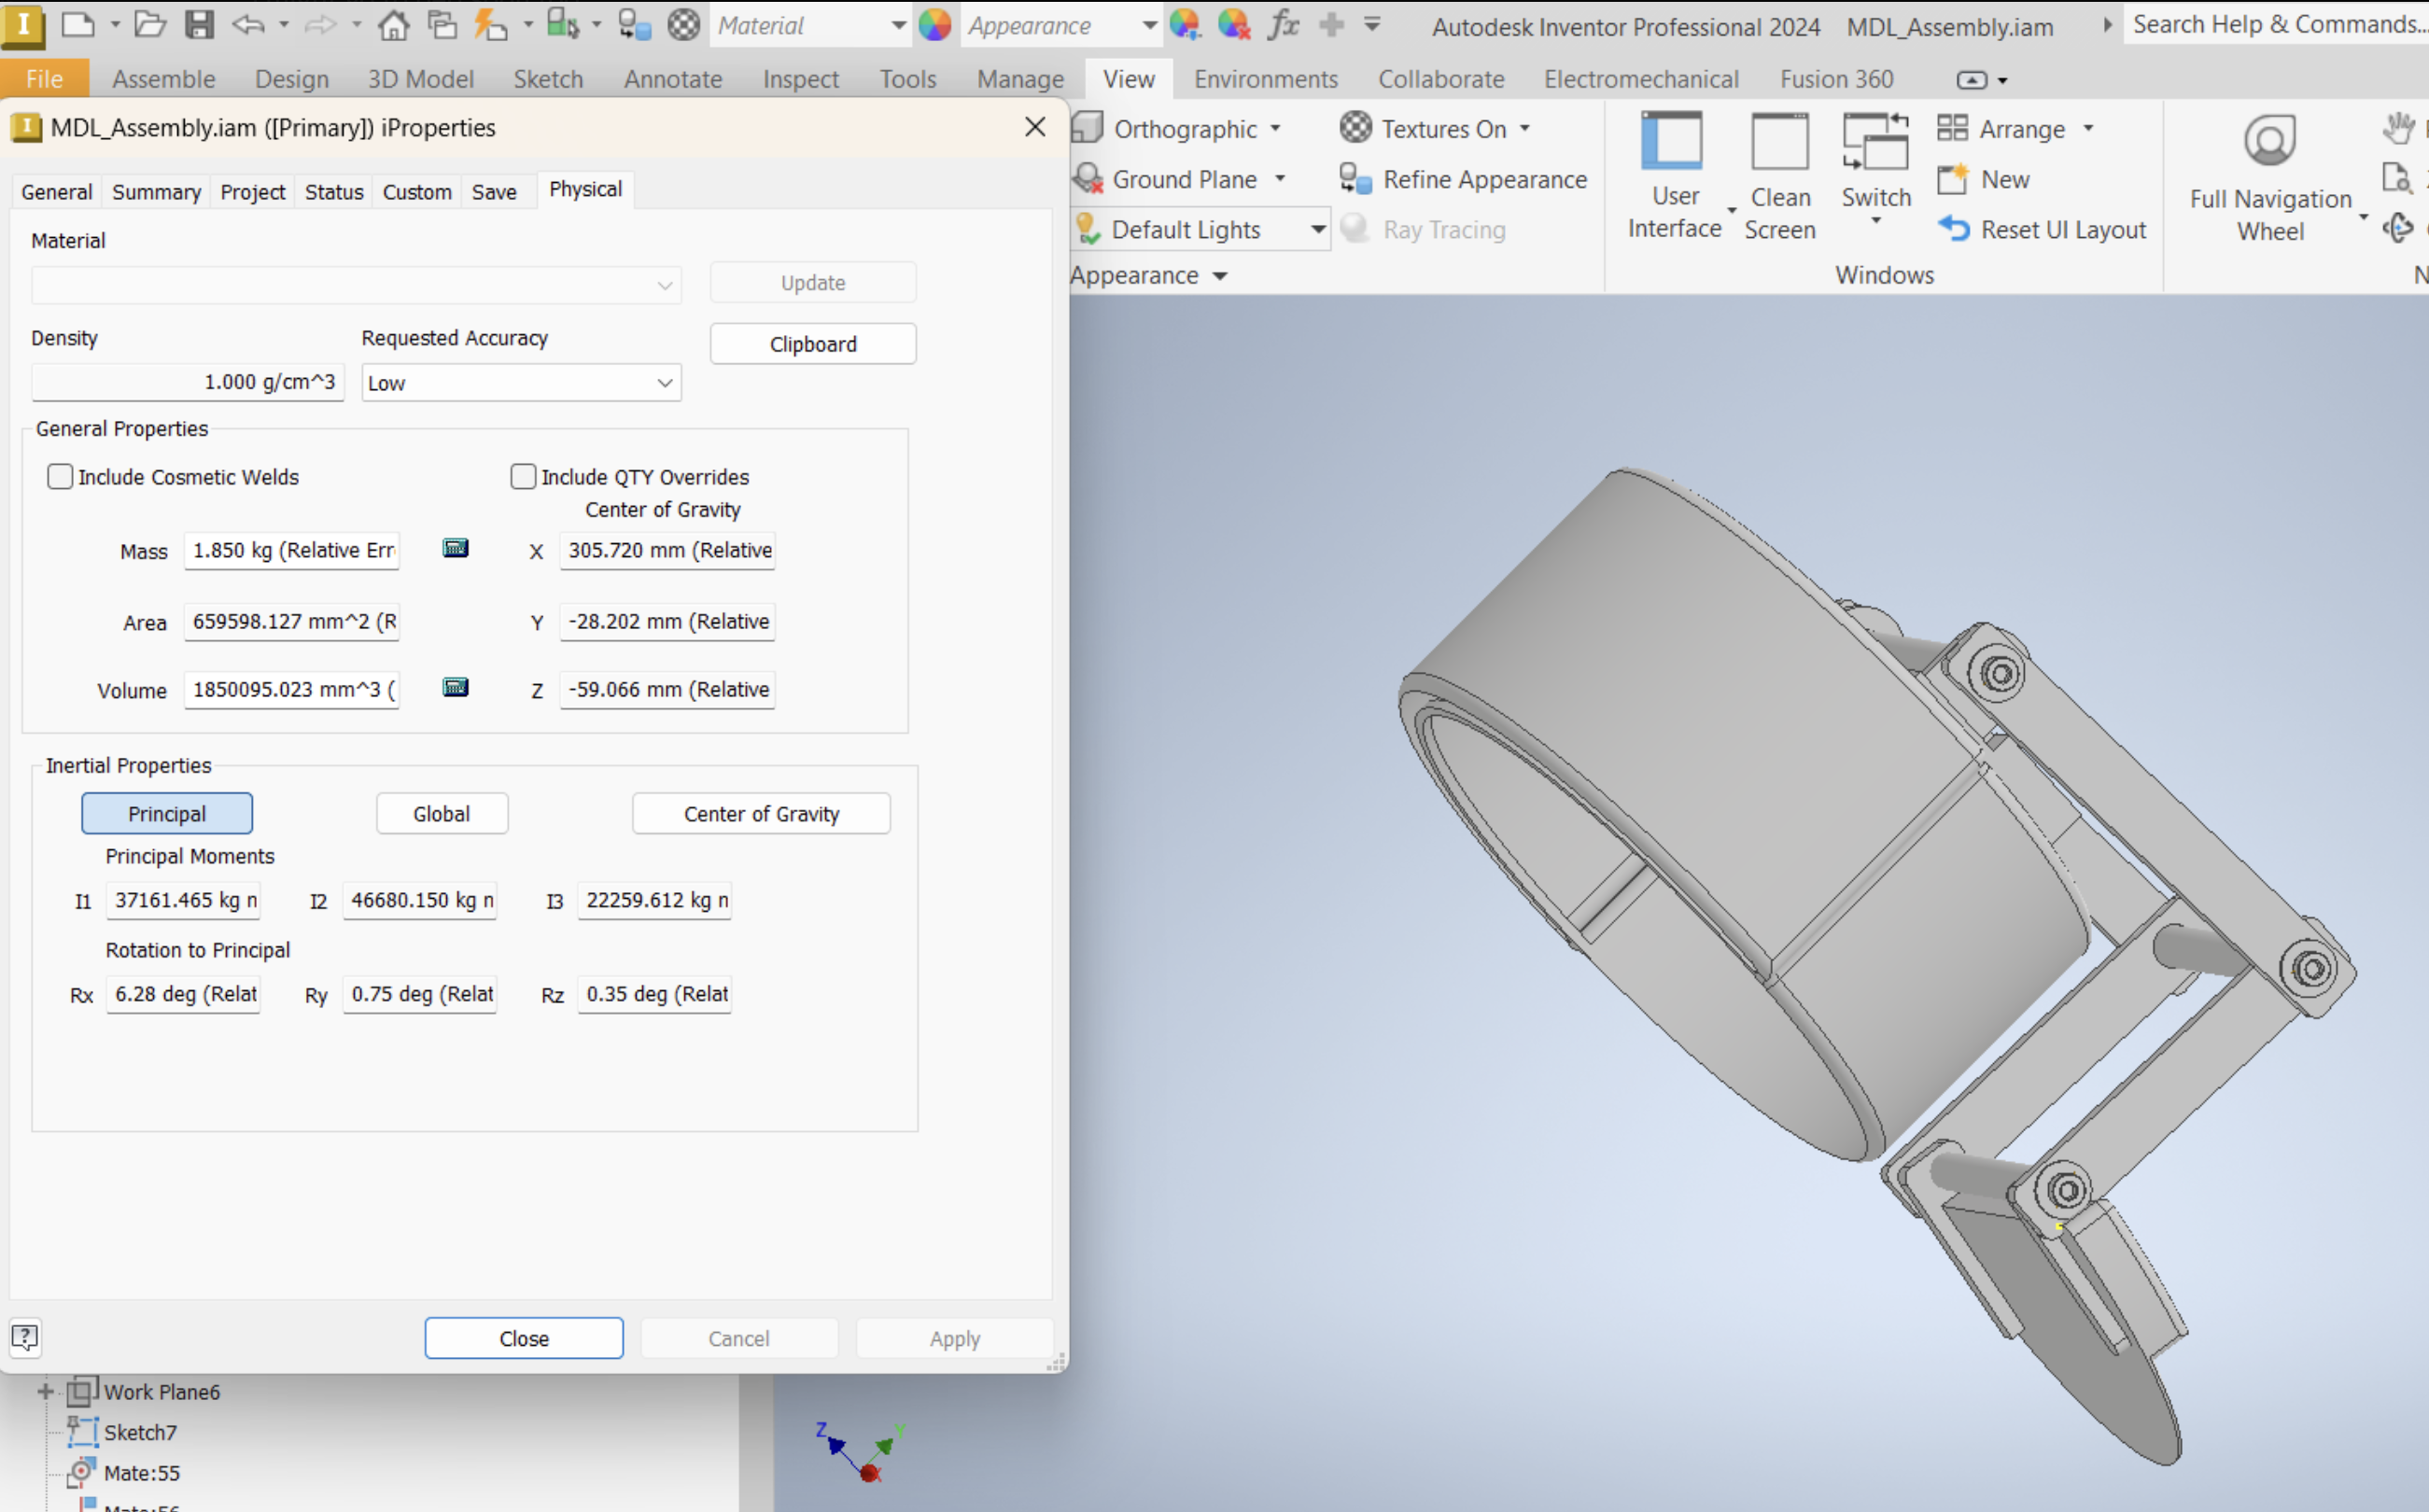The height and width of the screenshot is (1512, 2429).
Task: Expand the Work Plane6 tree node
Action: [x=45, y=1391]
